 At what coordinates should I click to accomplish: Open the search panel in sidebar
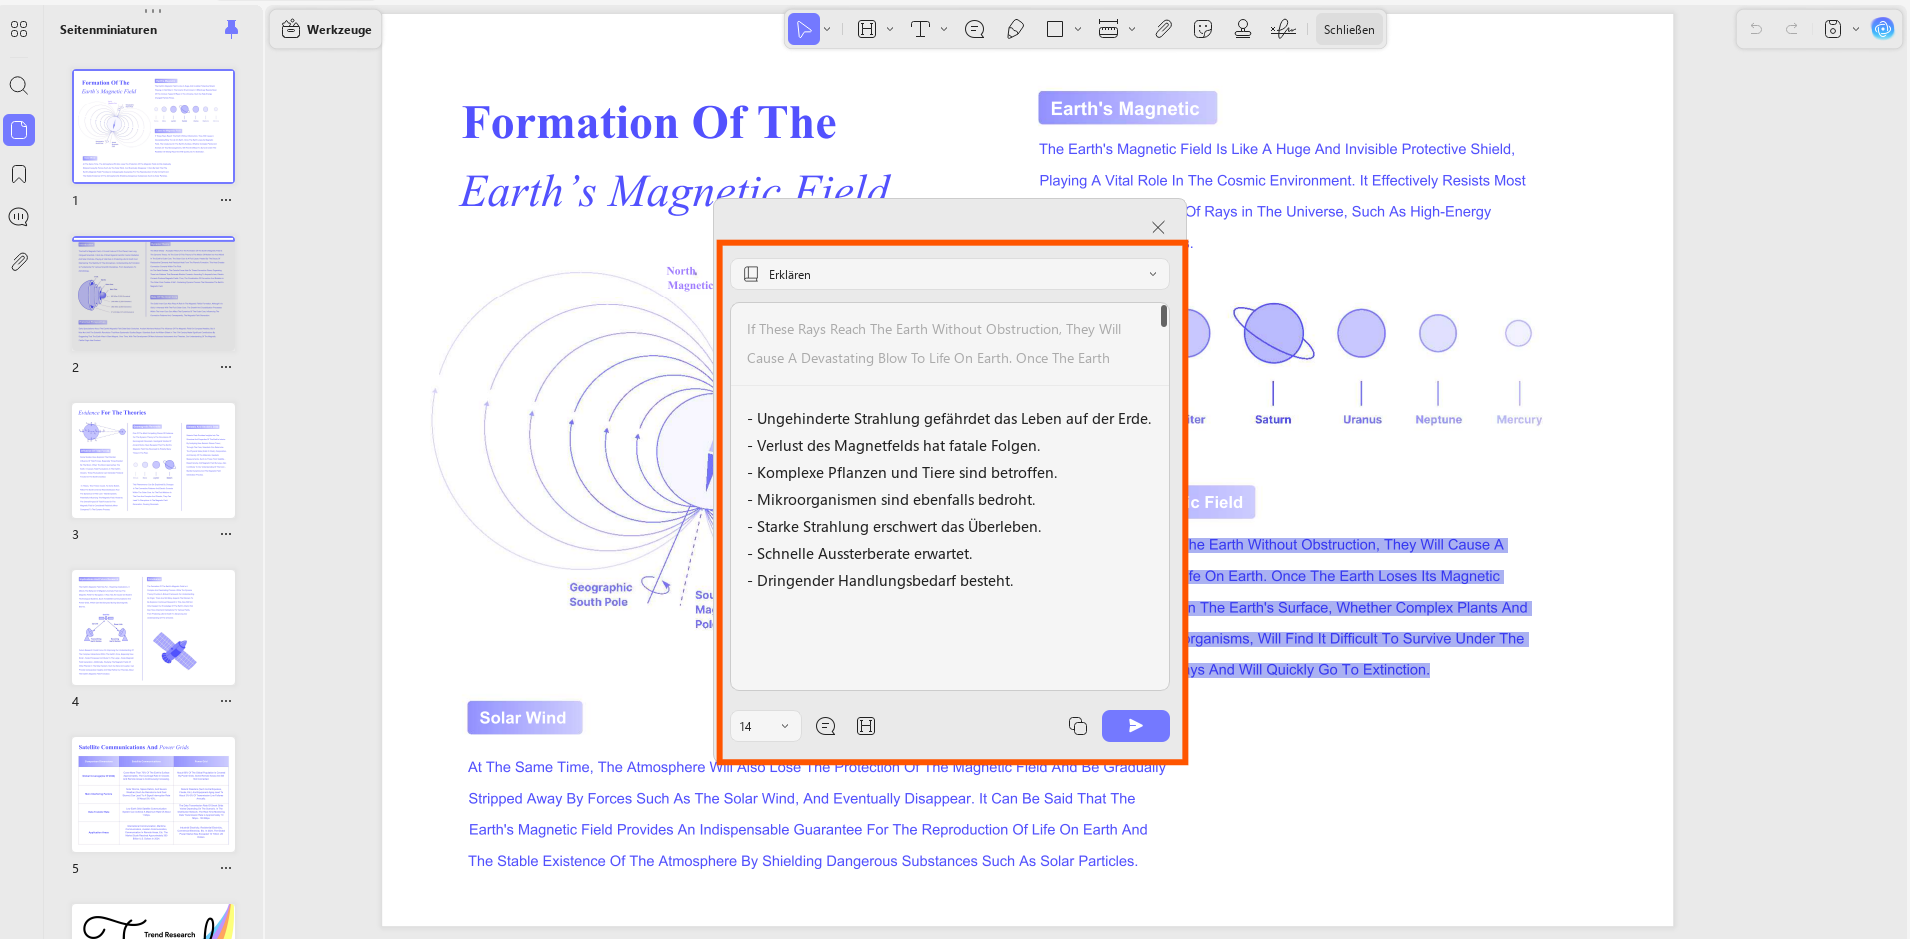pos(19,85)
